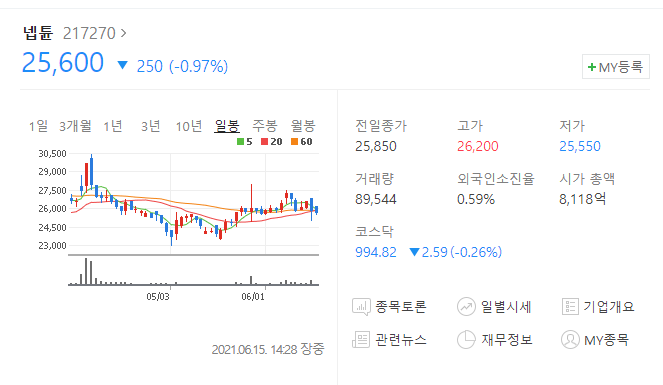Select the 월봉 monthly candle tab
This screenshot has height=385, width=663.
coord(303,126)
